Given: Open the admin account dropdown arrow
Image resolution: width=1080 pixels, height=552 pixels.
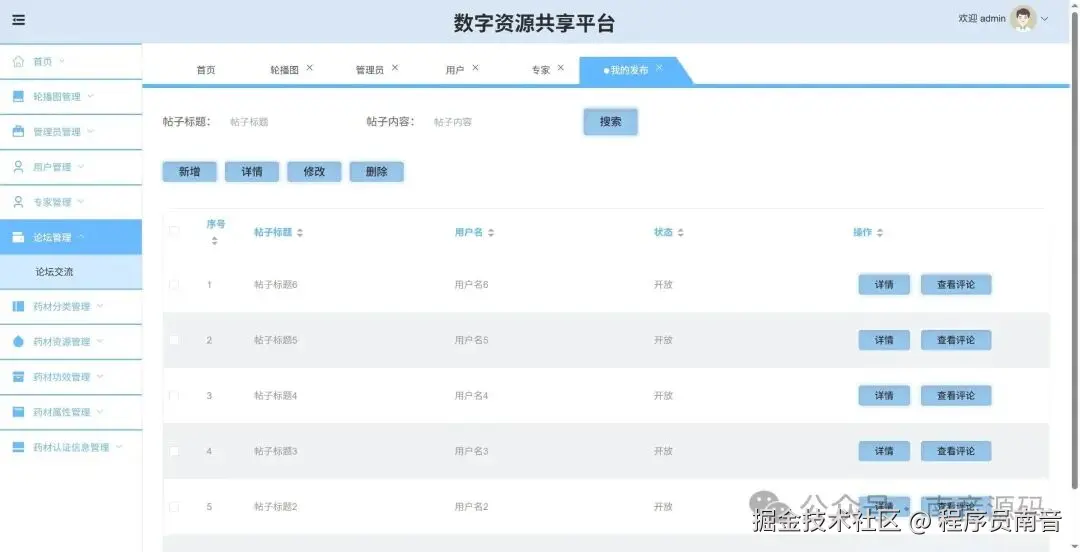Looking at the screenshot, I should [1044, 19].
